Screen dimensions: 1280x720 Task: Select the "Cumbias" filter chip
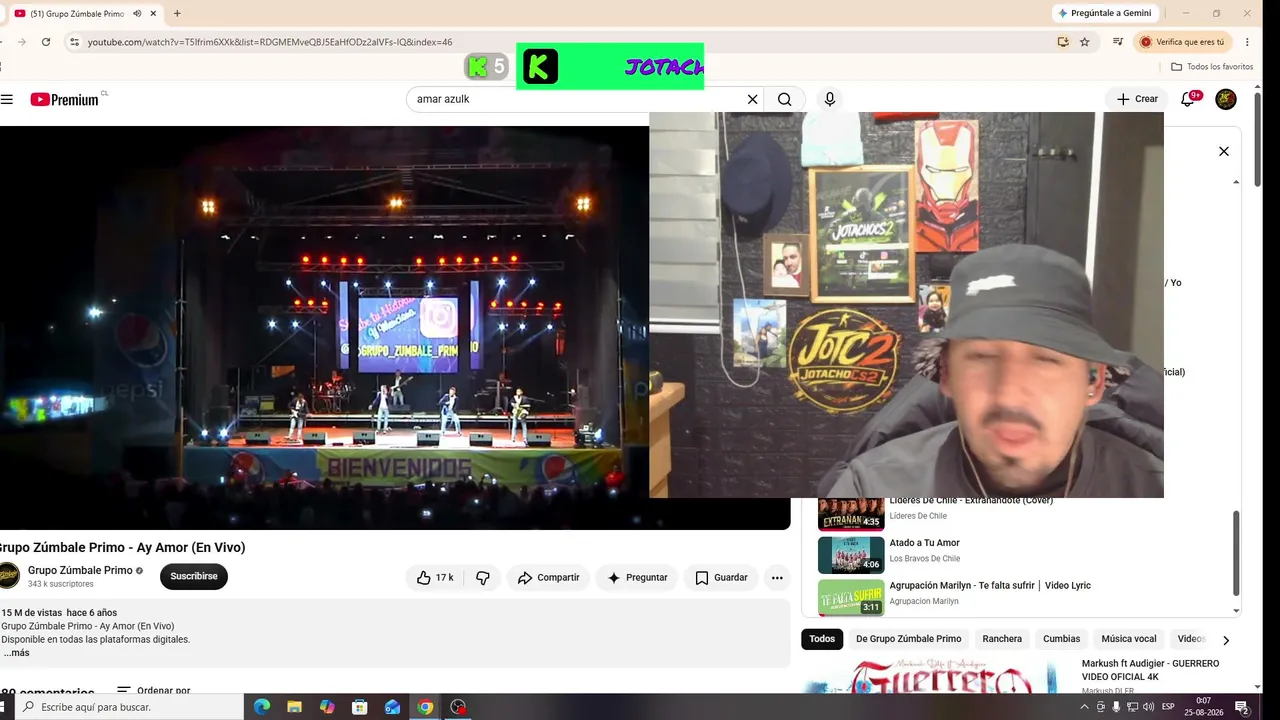click(x=1061, y=639)
